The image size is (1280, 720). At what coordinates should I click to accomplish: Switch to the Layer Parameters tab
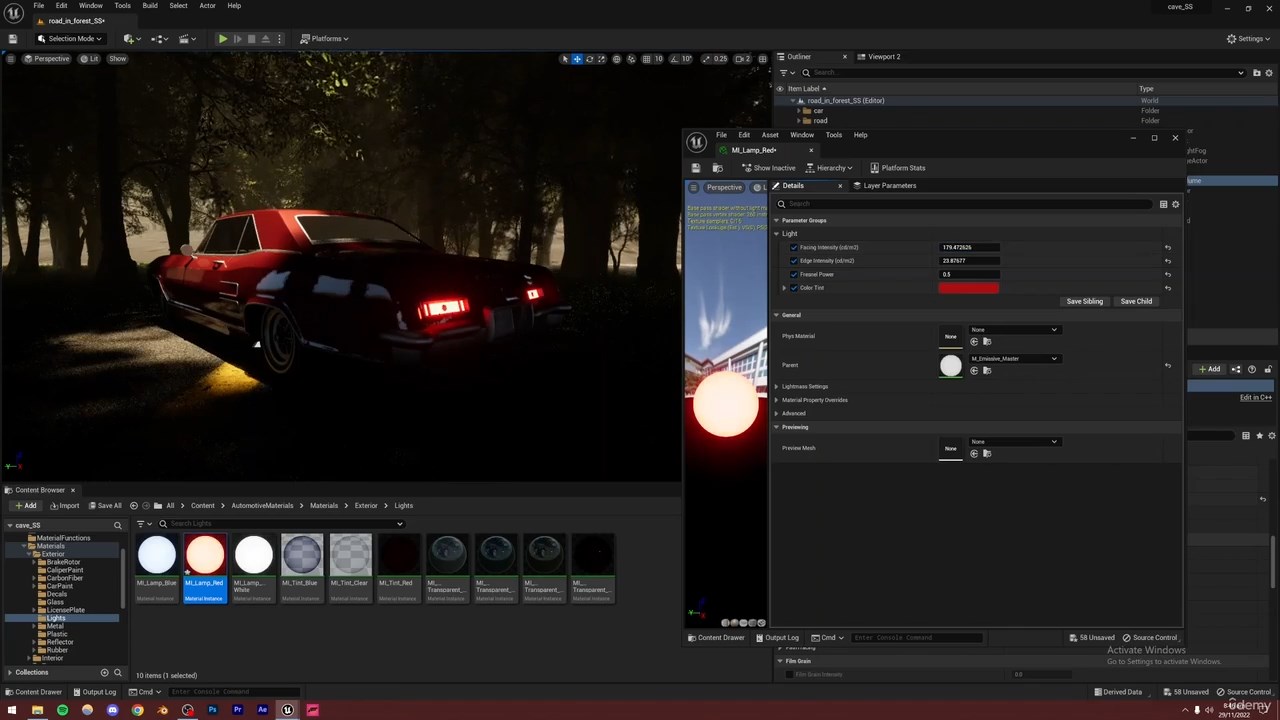point(889,186)
